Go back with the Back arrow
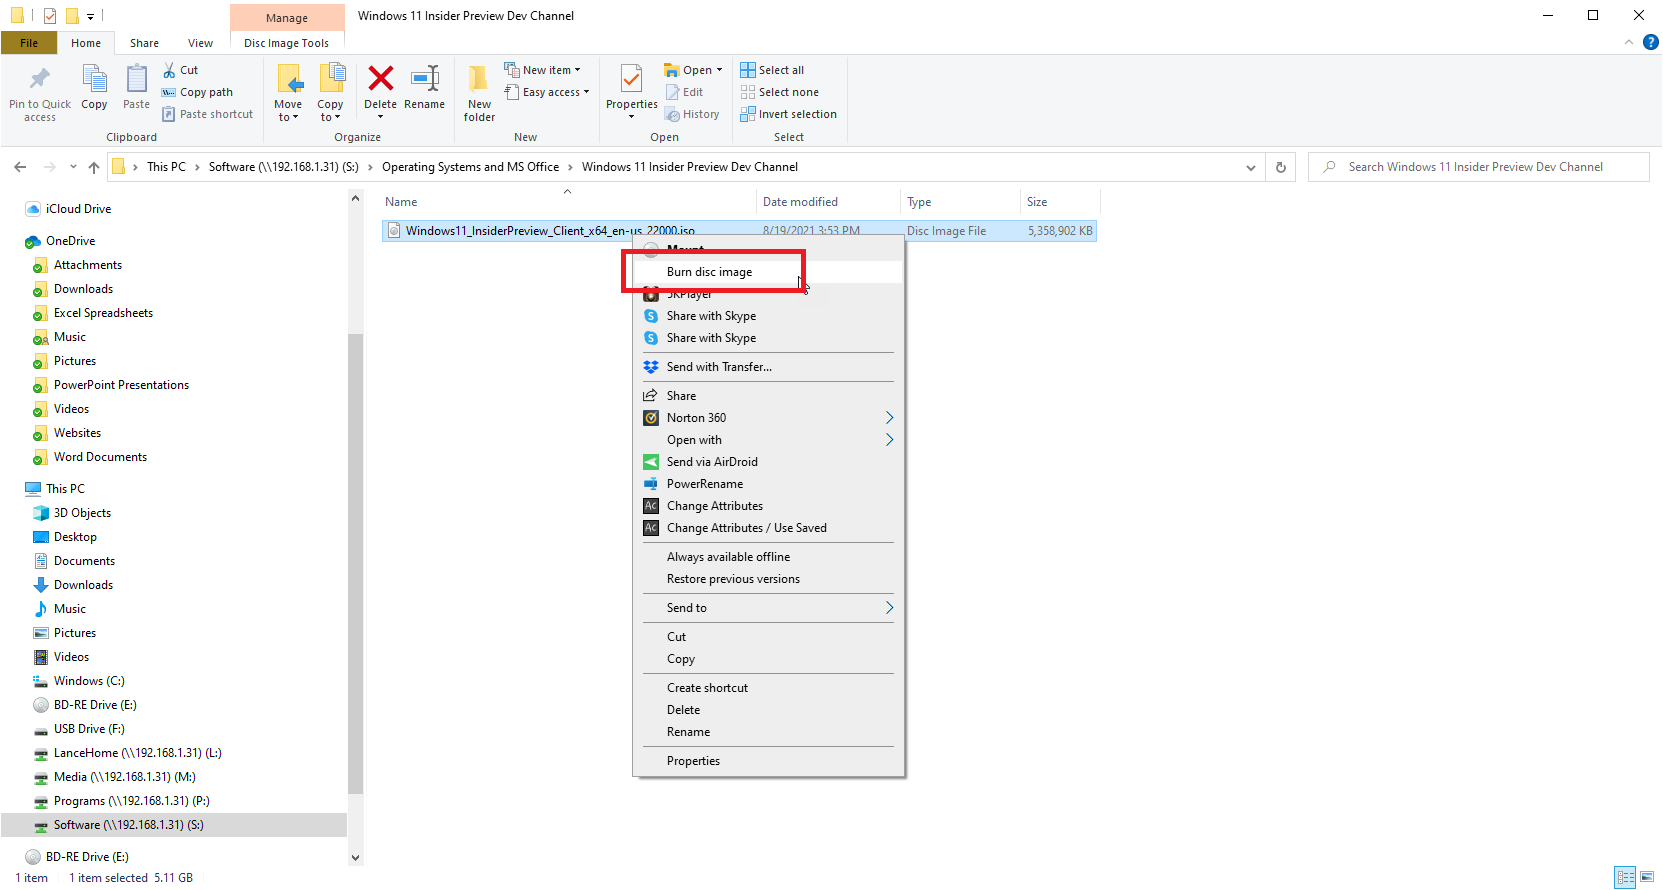The height and width of the screenshot is (890, 1663). 21,167
